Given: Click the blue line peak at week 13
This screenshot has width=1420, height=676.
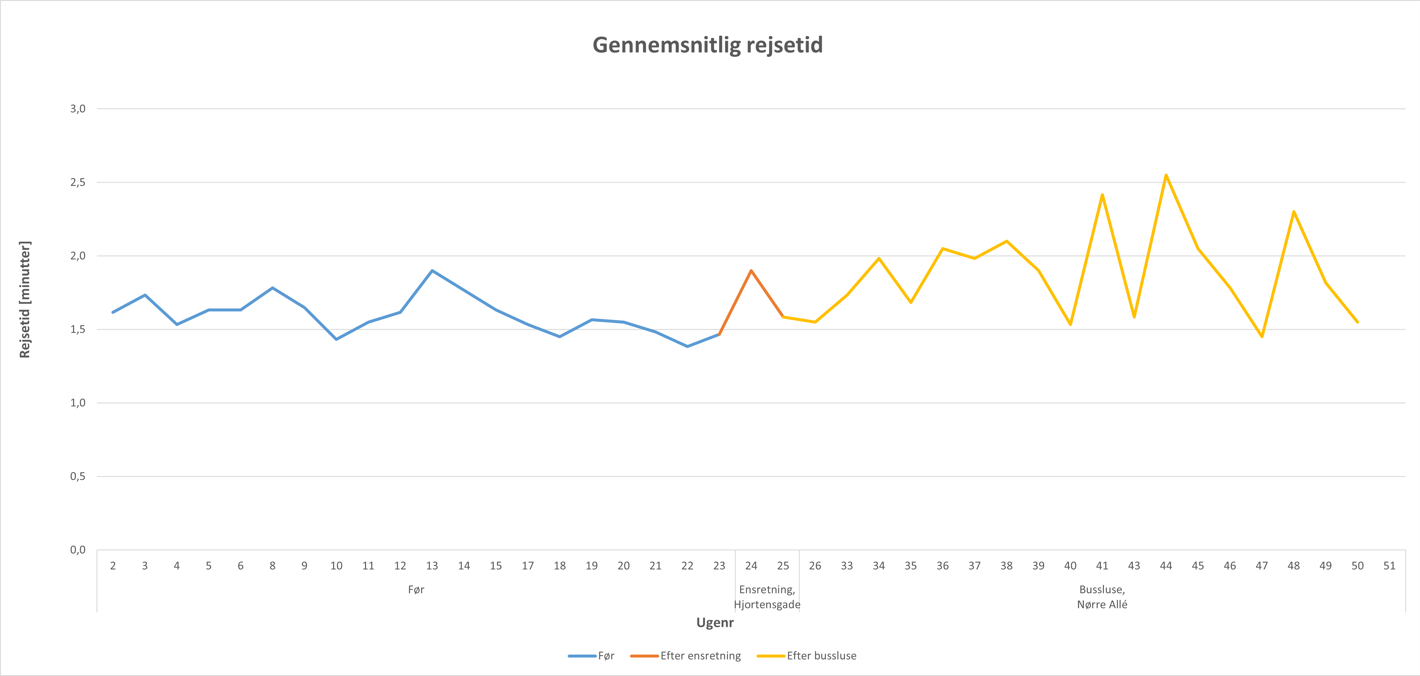Looking at the screenshot, I should tap(432, 270).
